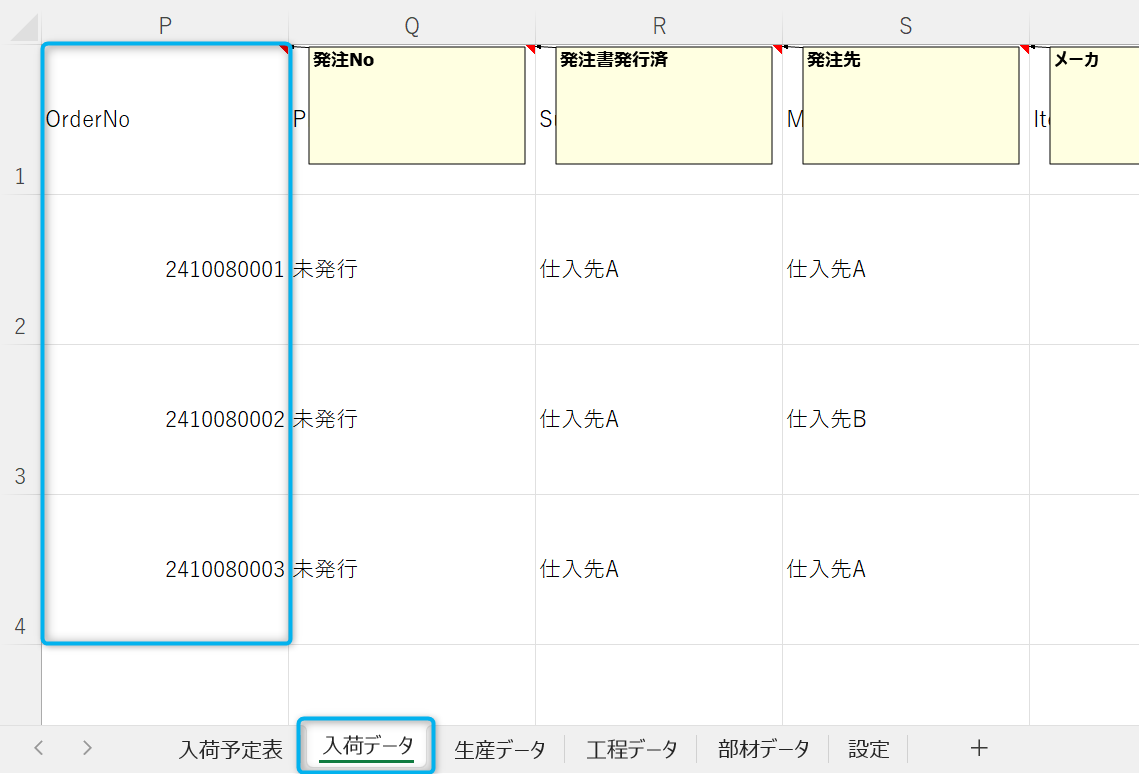Select the 仕入先B cell
The height and width of the screenshot is (774, 1139).
click(906, 419)
